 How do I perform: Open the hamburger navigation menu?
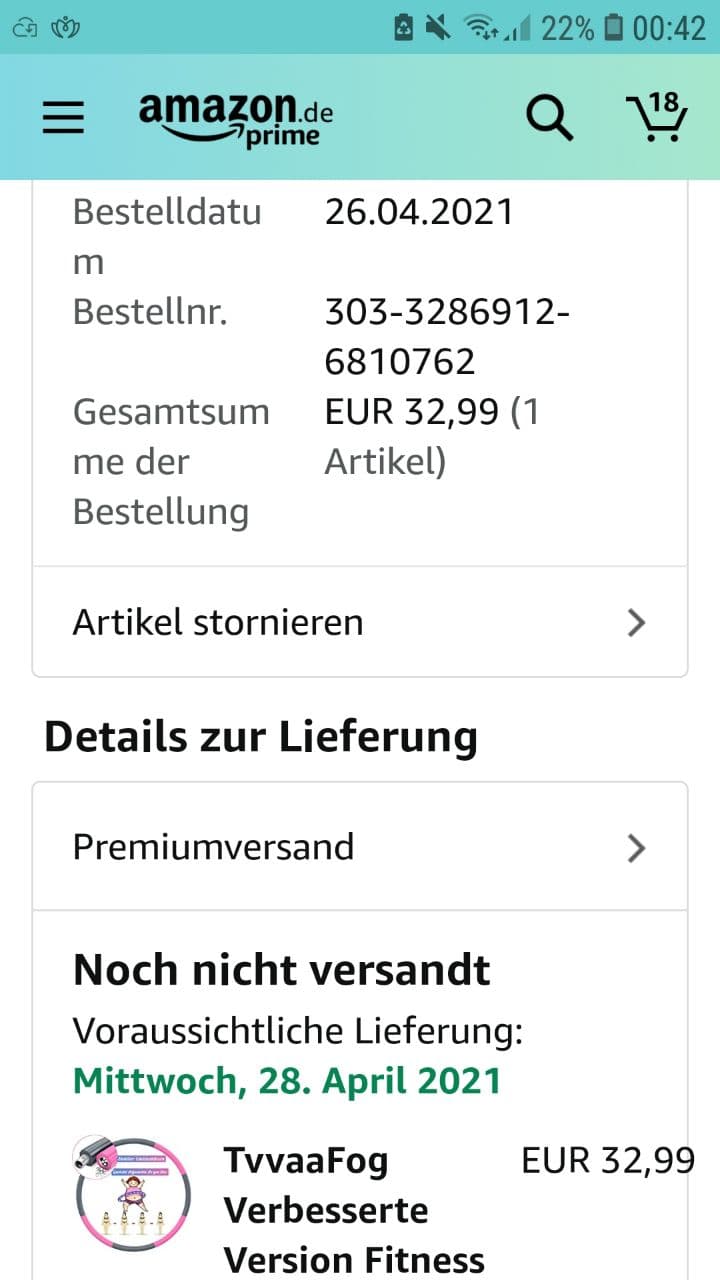(64, 117)
